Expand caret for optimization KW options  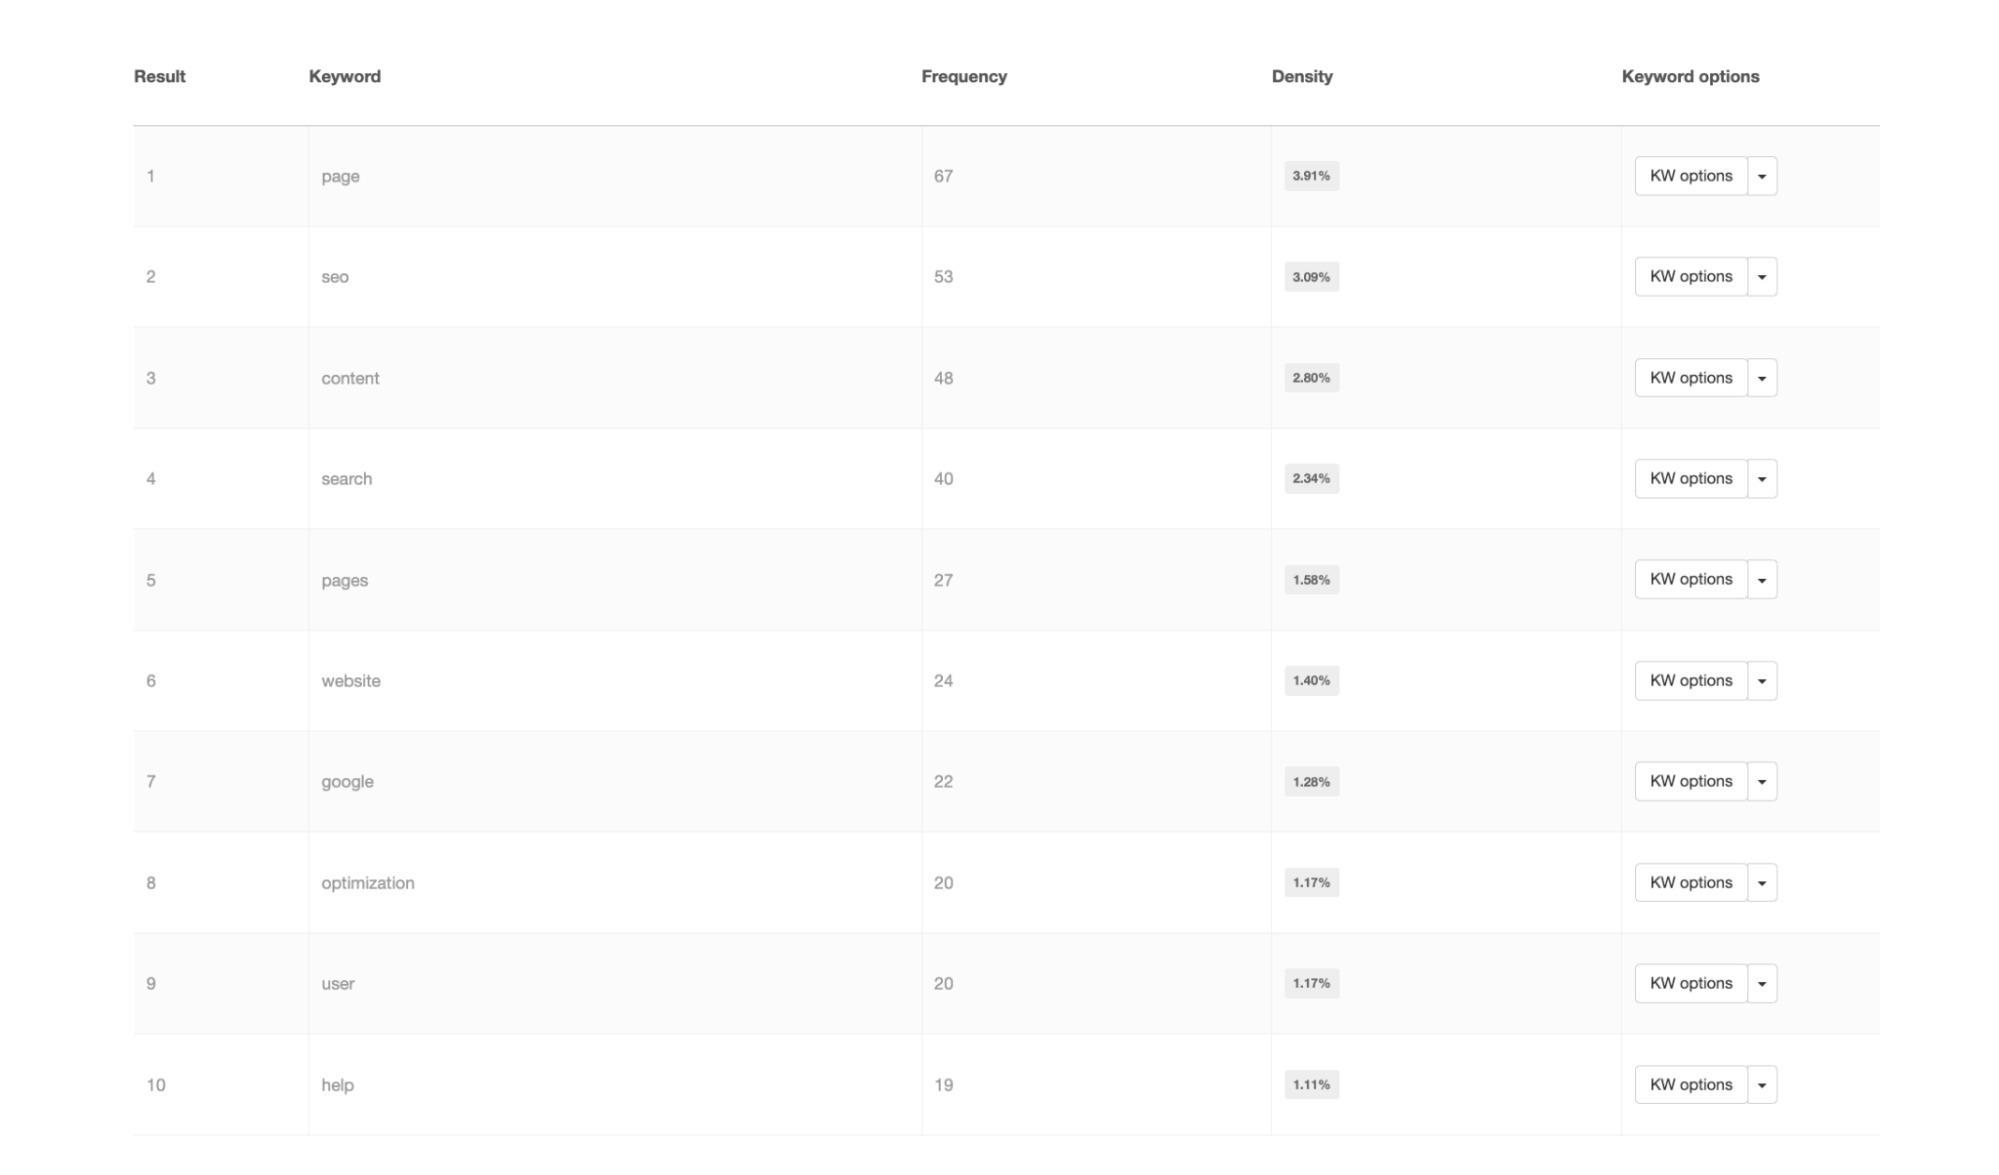pyautogui.click(x=1762, y=883)
